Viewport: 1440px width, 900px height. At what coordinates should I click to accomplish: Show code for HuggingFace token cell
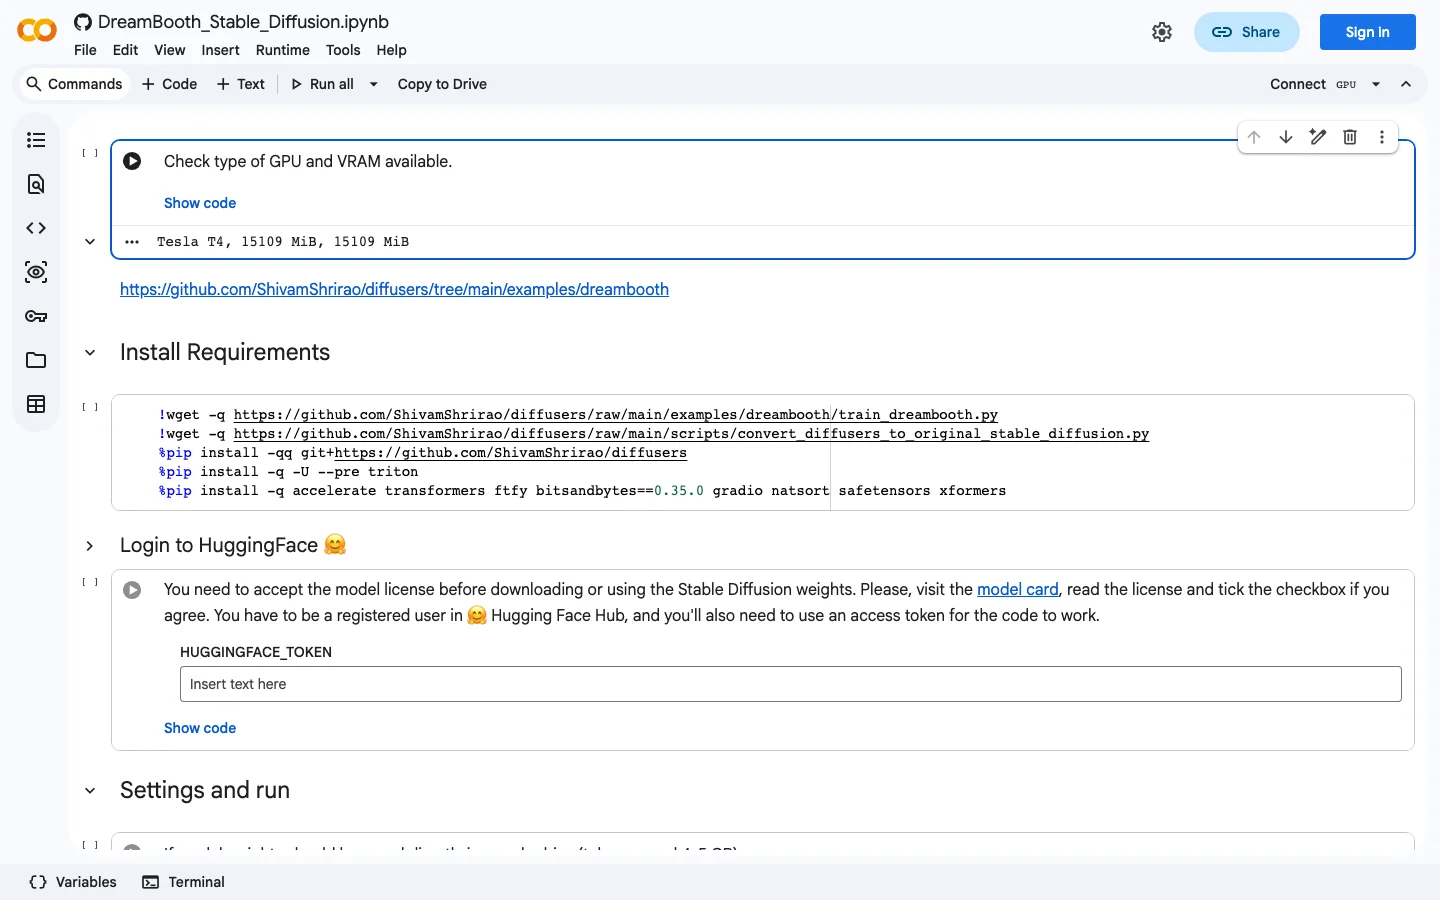pos(200,728)
